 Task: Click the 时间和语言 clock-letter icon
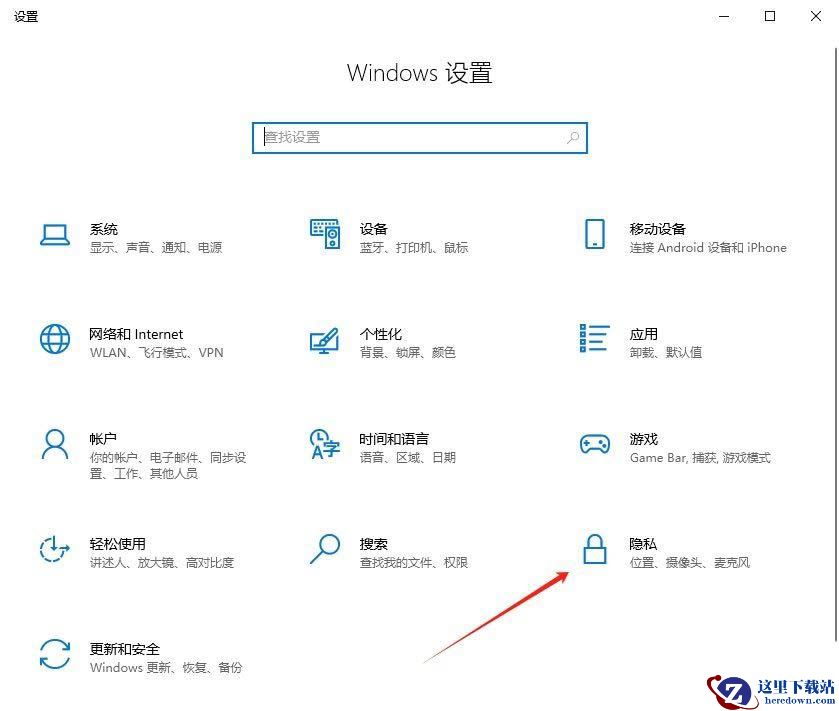[x=325, y=444]
